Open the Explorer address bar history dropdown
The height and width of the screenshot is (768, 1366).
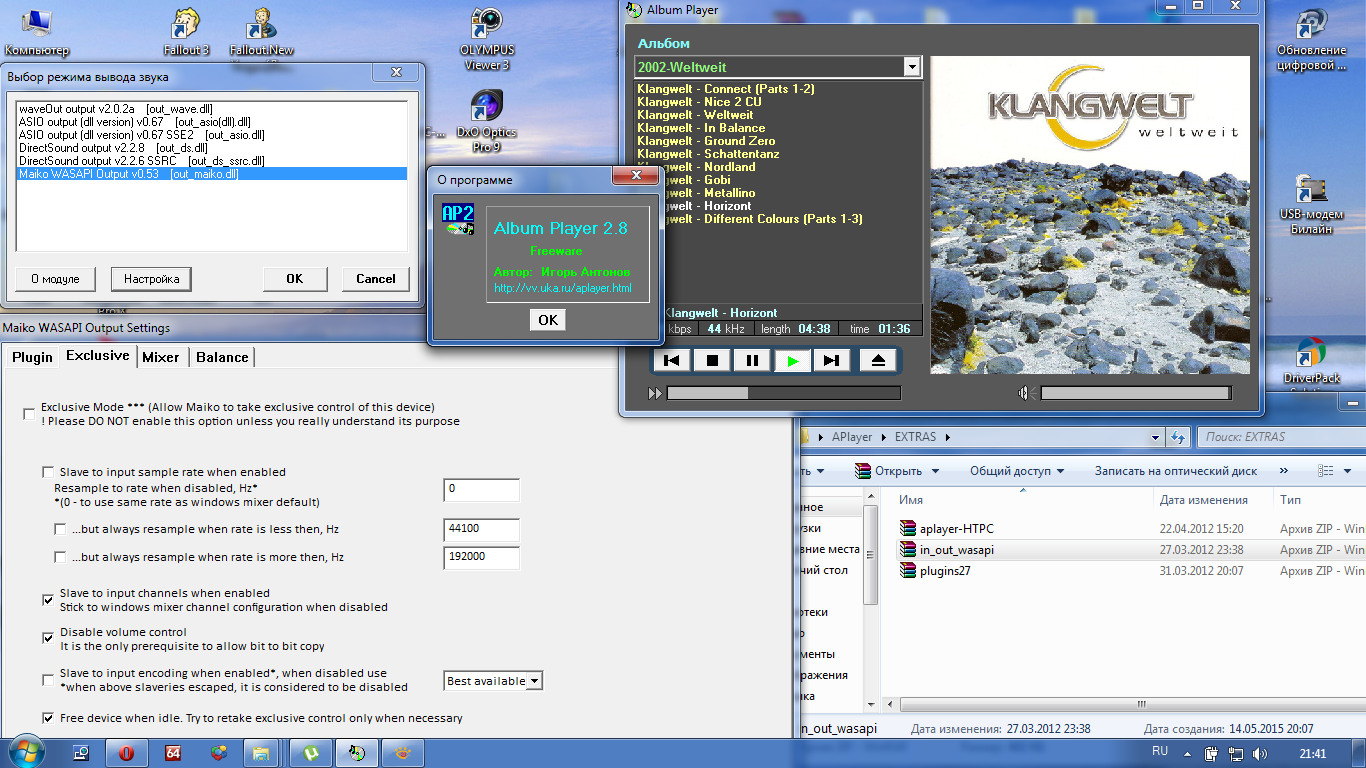click(1156, 437)
